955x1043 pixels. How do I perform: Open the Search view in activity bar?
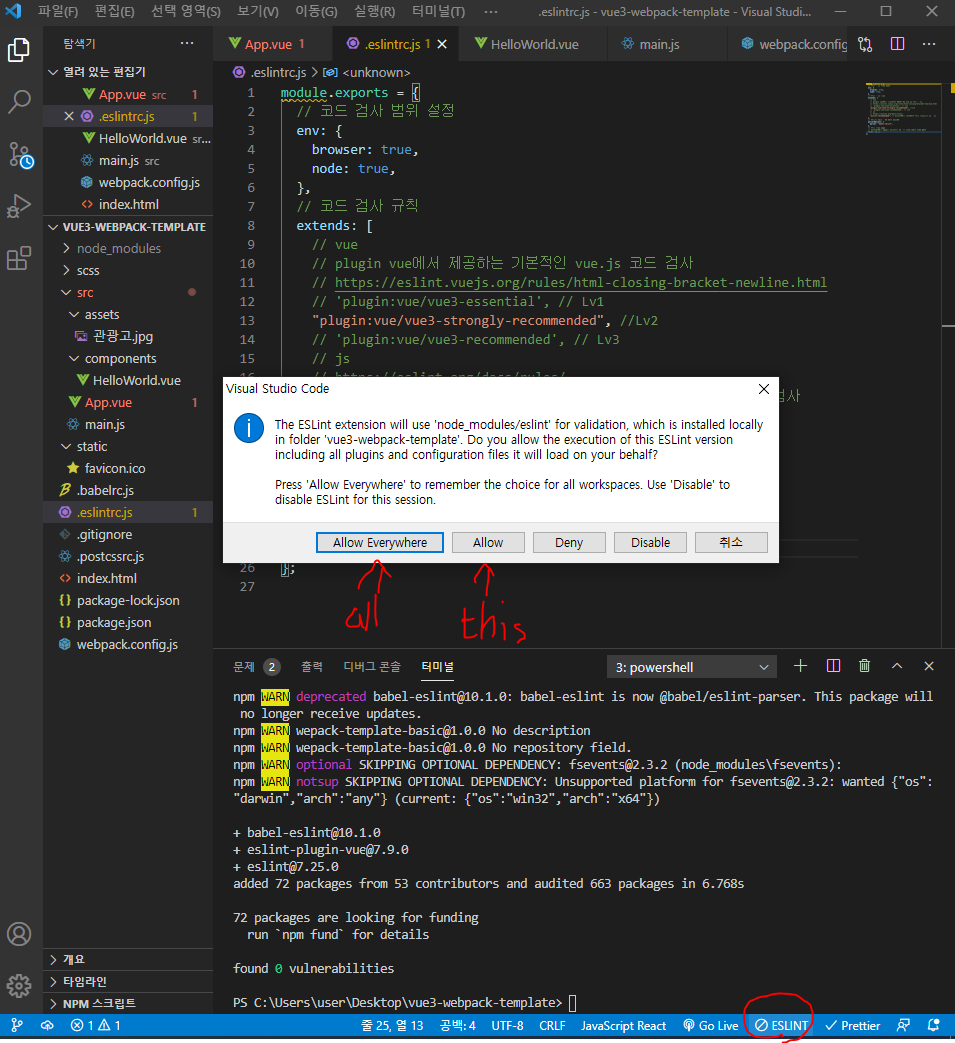tap(19, 102)
